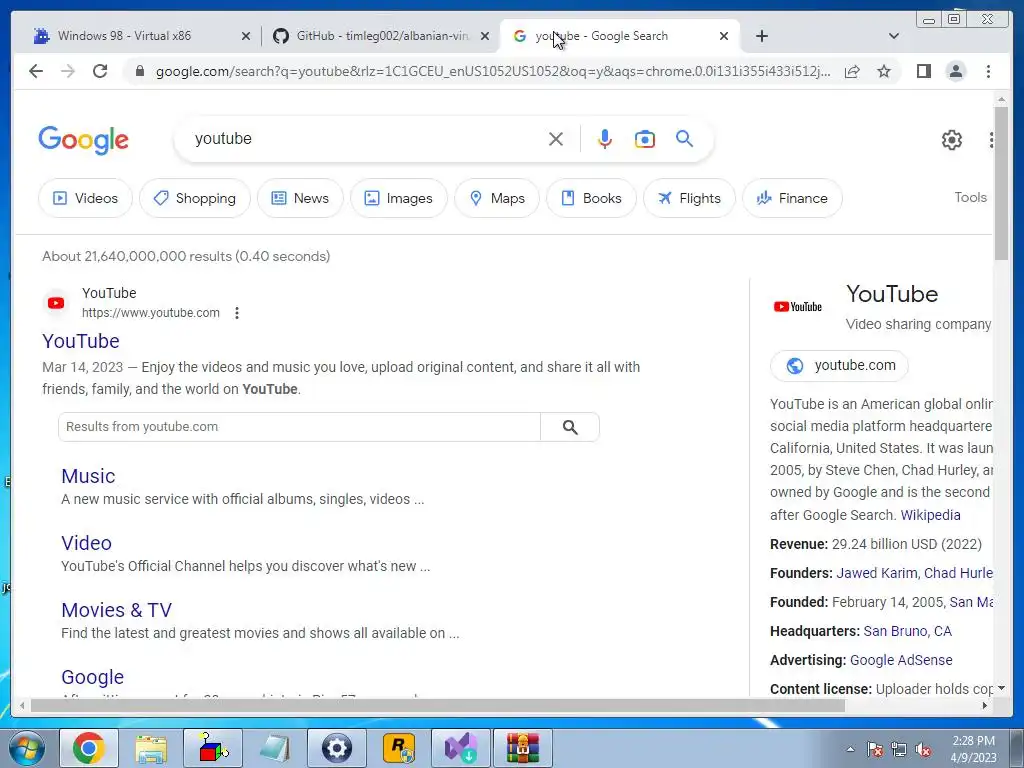Open the YouTube result title link
The image size is (1024, 768).
pyautogui.click(x=81, y=341)
